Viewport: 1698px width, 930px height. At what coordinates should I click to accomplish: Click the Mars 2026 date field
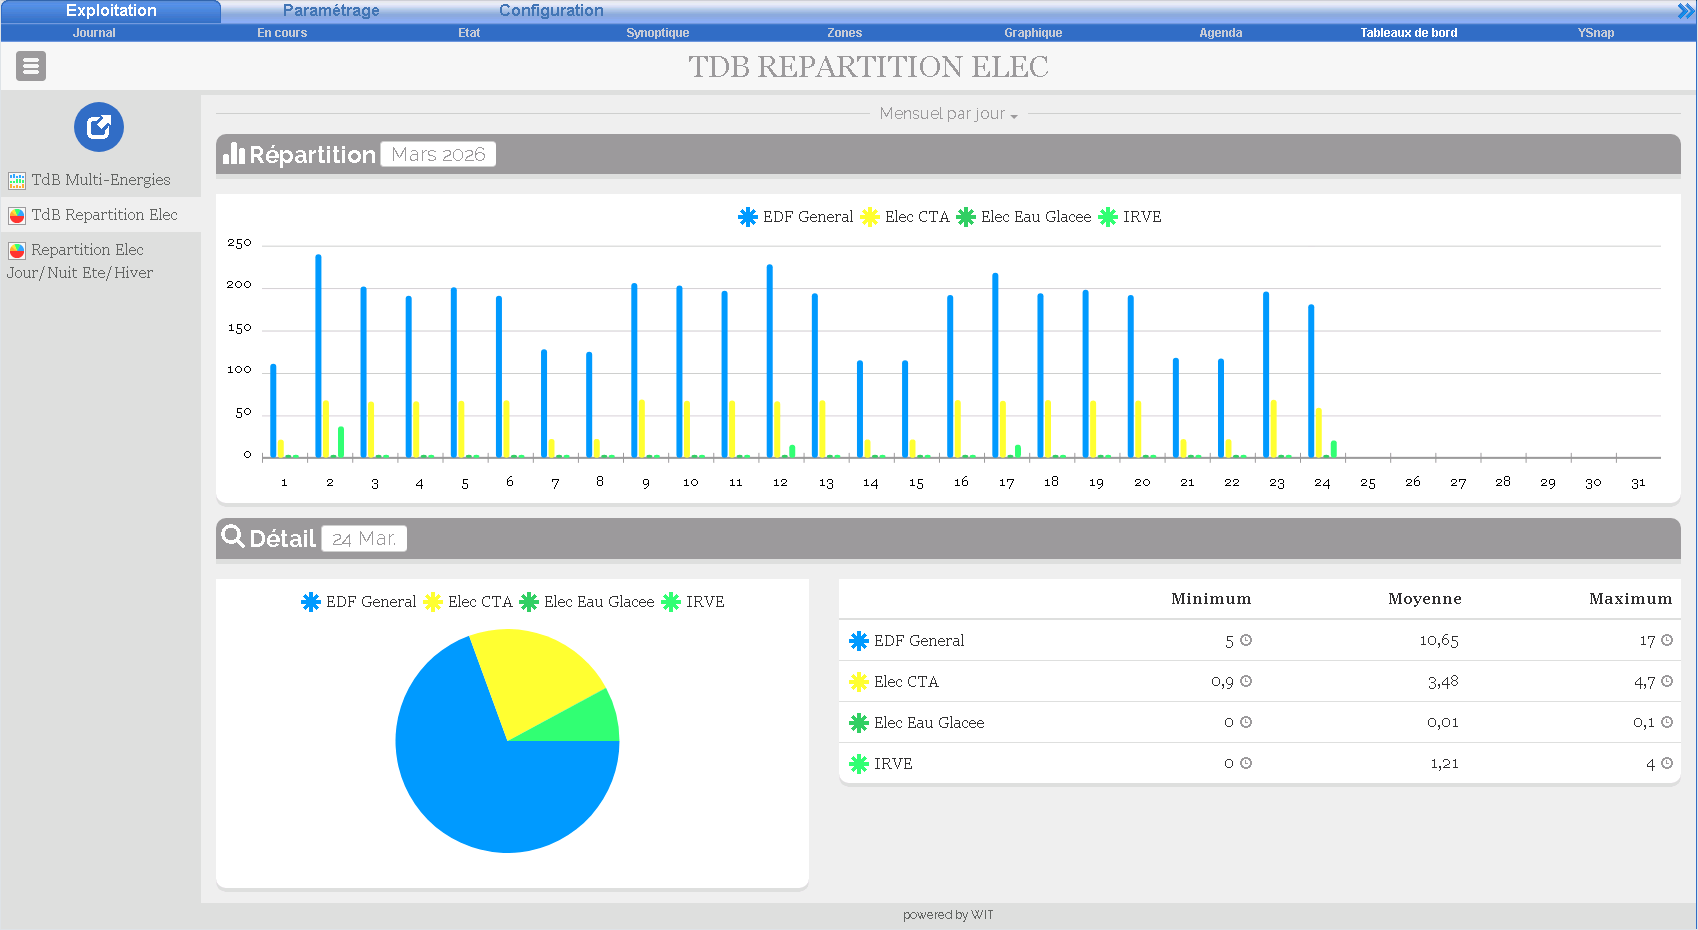point(438,154)
